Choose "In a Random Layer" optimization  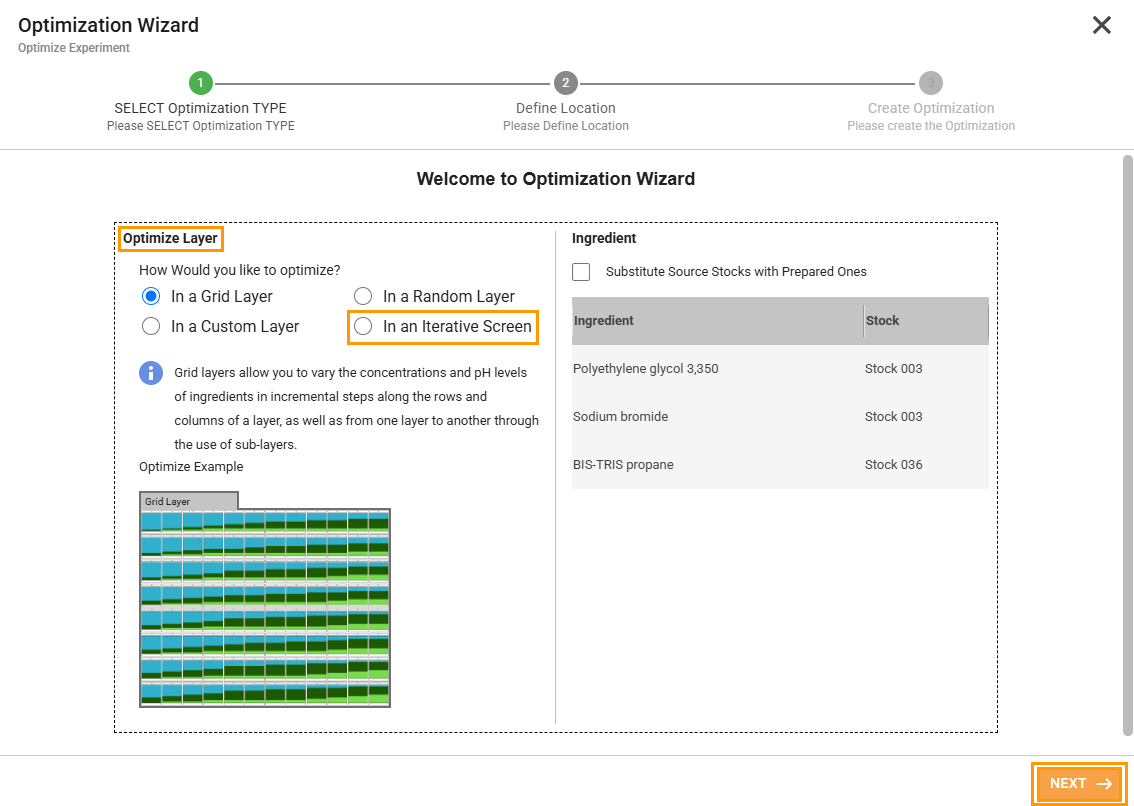tap(361, 296)
